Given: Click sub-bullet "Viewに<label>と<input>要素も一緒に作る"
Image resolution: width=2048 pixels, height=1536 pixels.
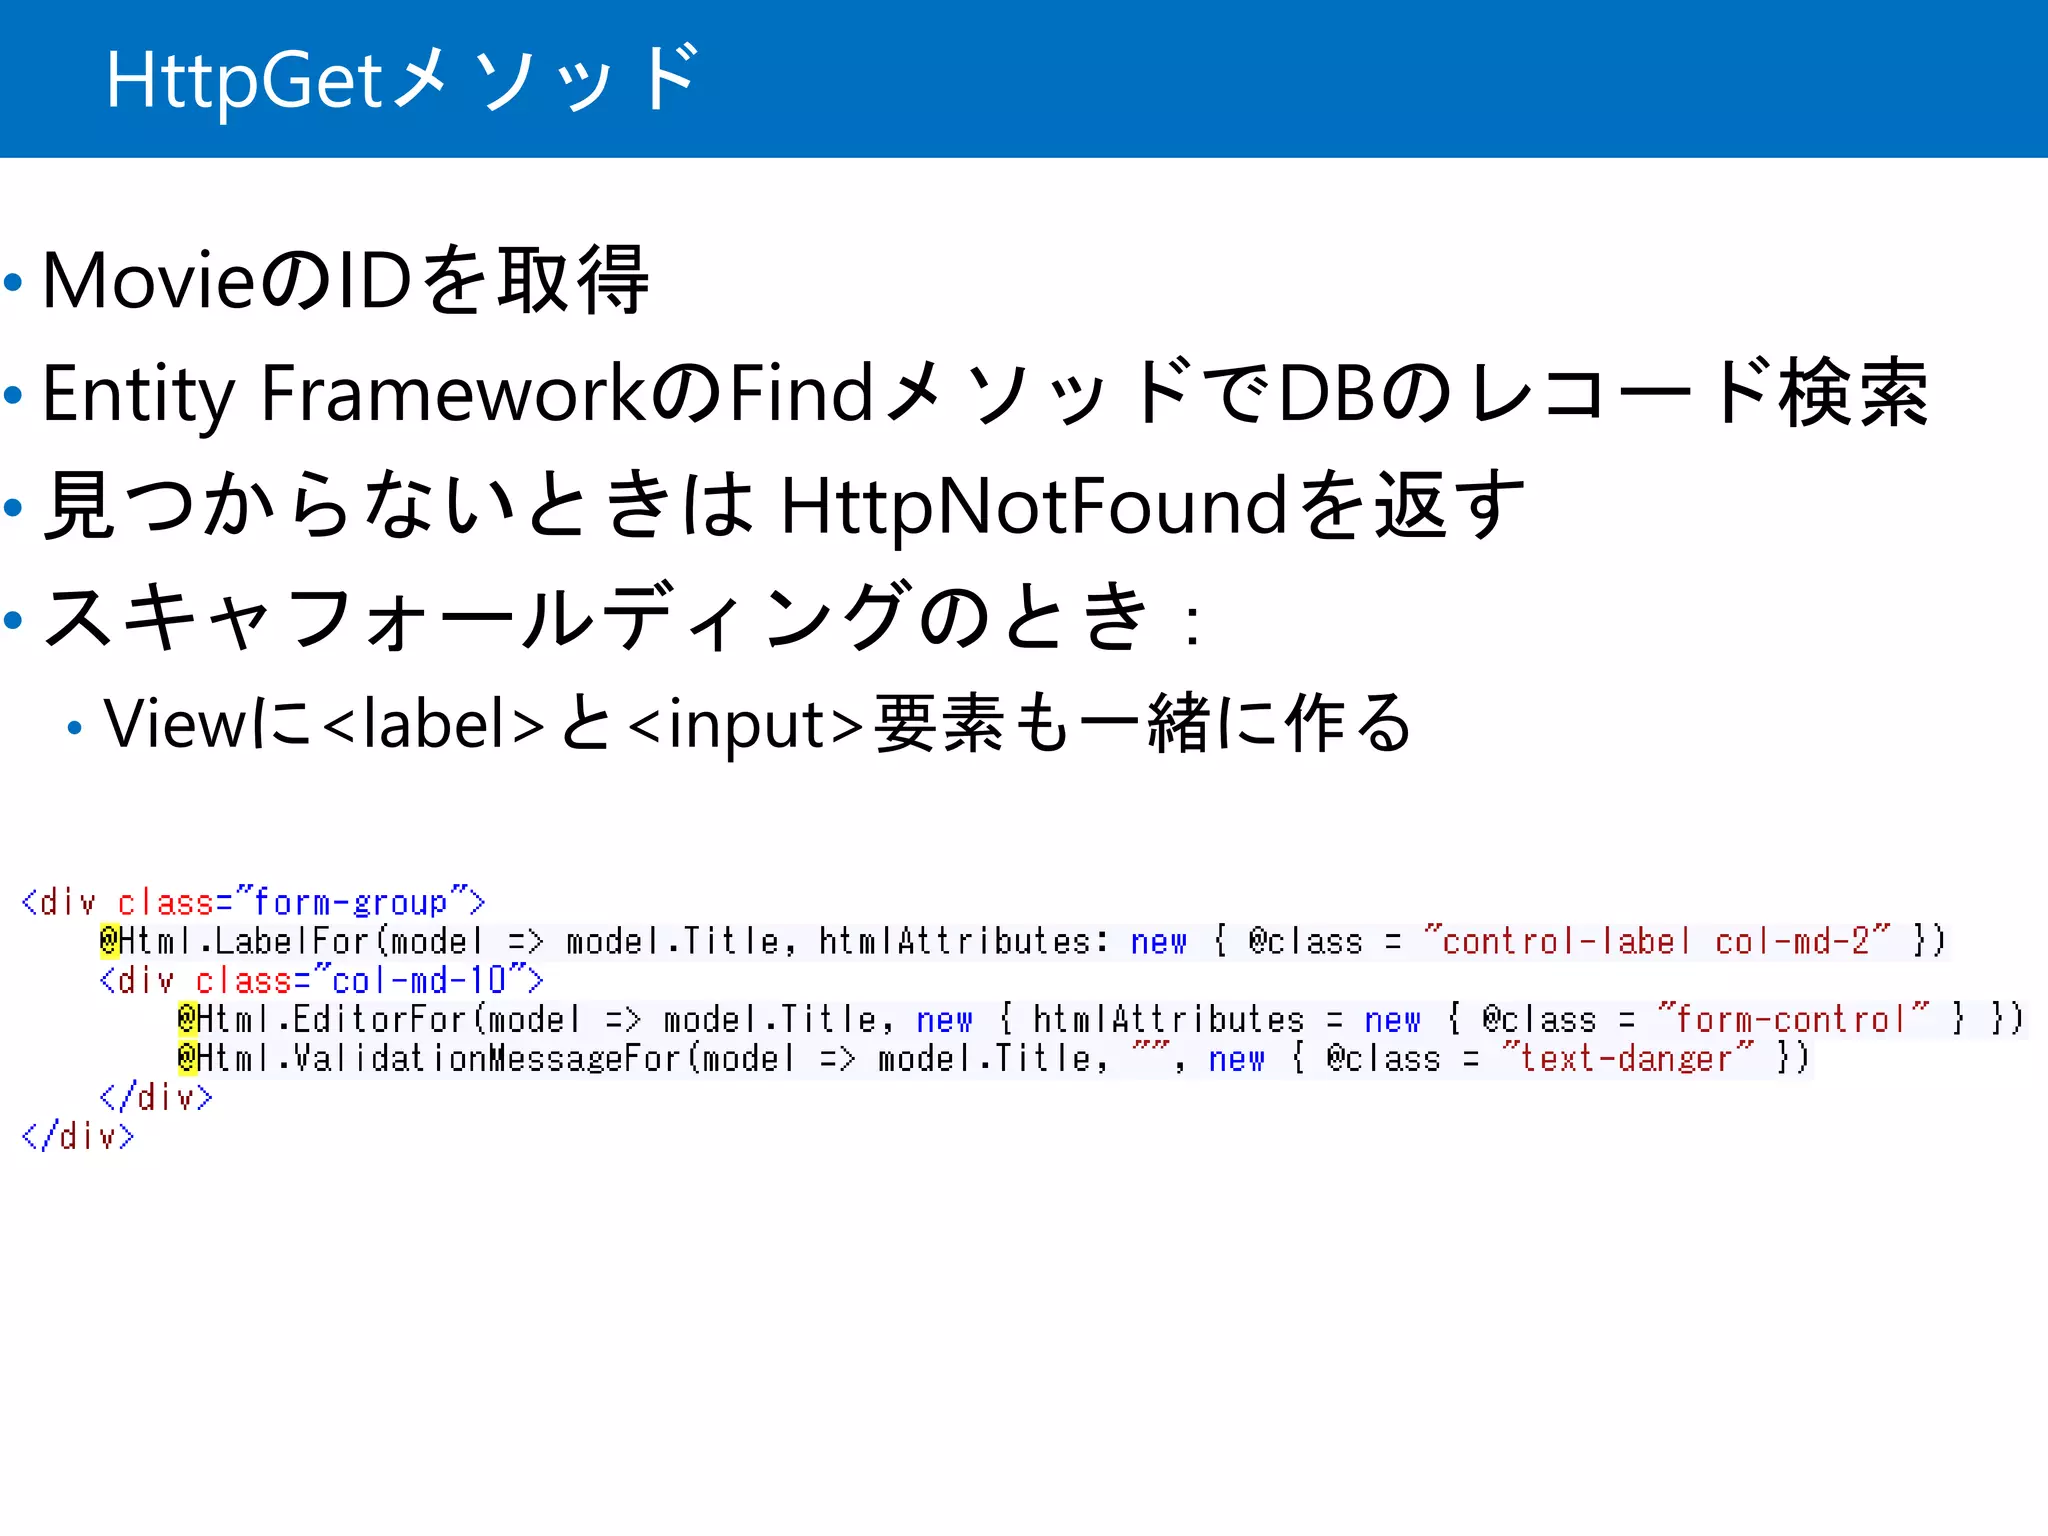Looking at the screenshot, I should [758, 723].
